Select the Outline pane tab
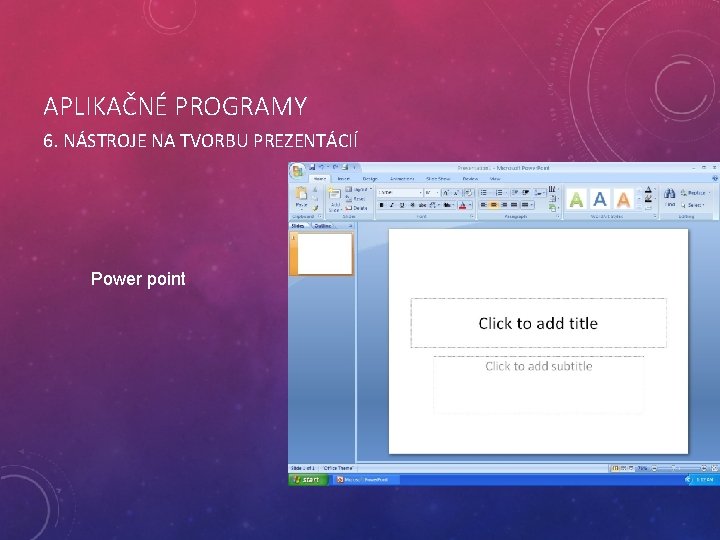The width and height of the screenshot is (720, 540). (x=323, y=226)
